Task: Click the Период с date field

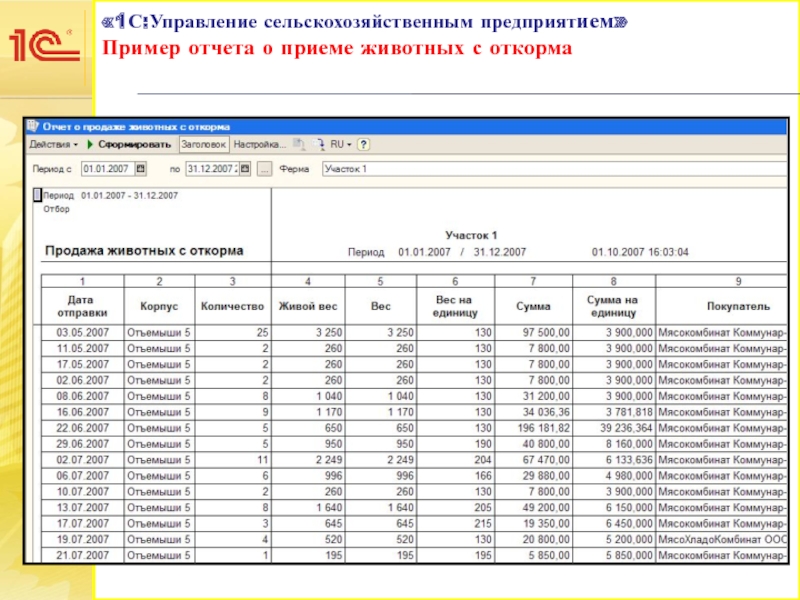Action: coord(108,169)
